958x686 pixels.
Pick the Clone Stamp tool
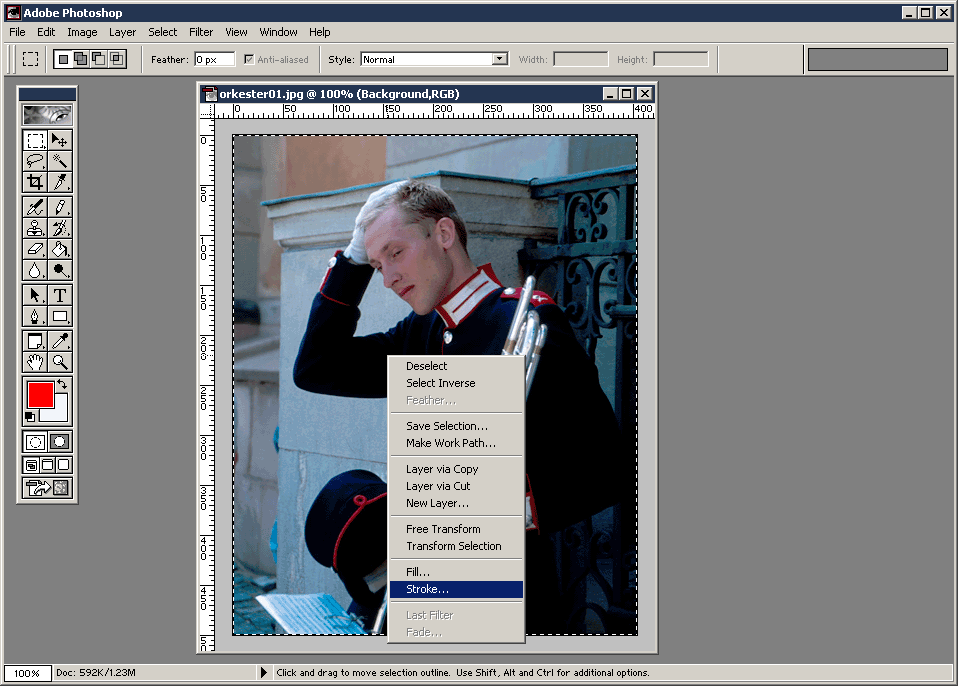click(x=35, y=228)
